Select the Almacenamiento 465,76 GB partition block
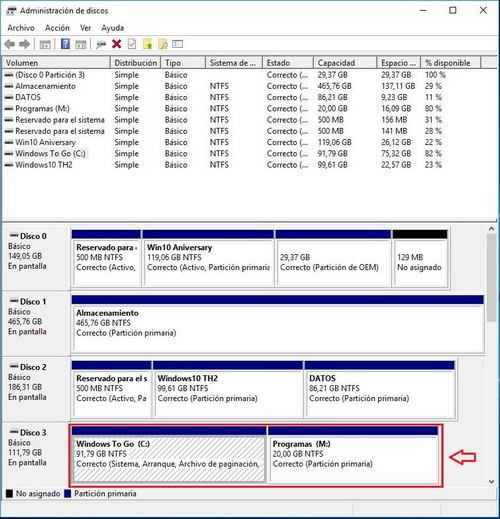This screenshot has width=500, height=519. coord(278,324)
